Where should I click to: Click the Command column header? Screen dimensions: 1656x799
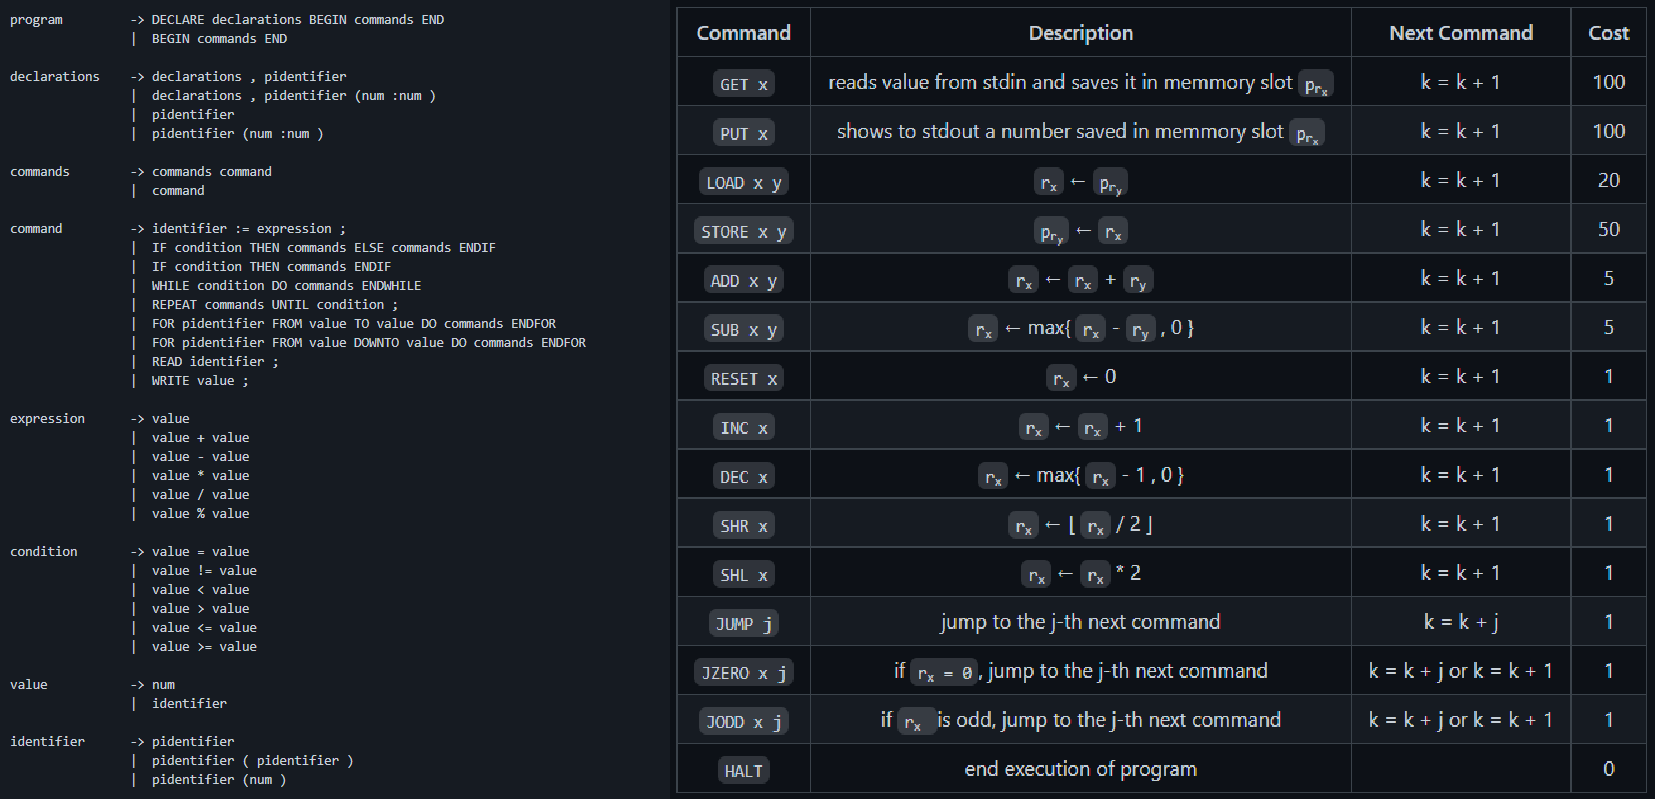click(x=743, y=33)
